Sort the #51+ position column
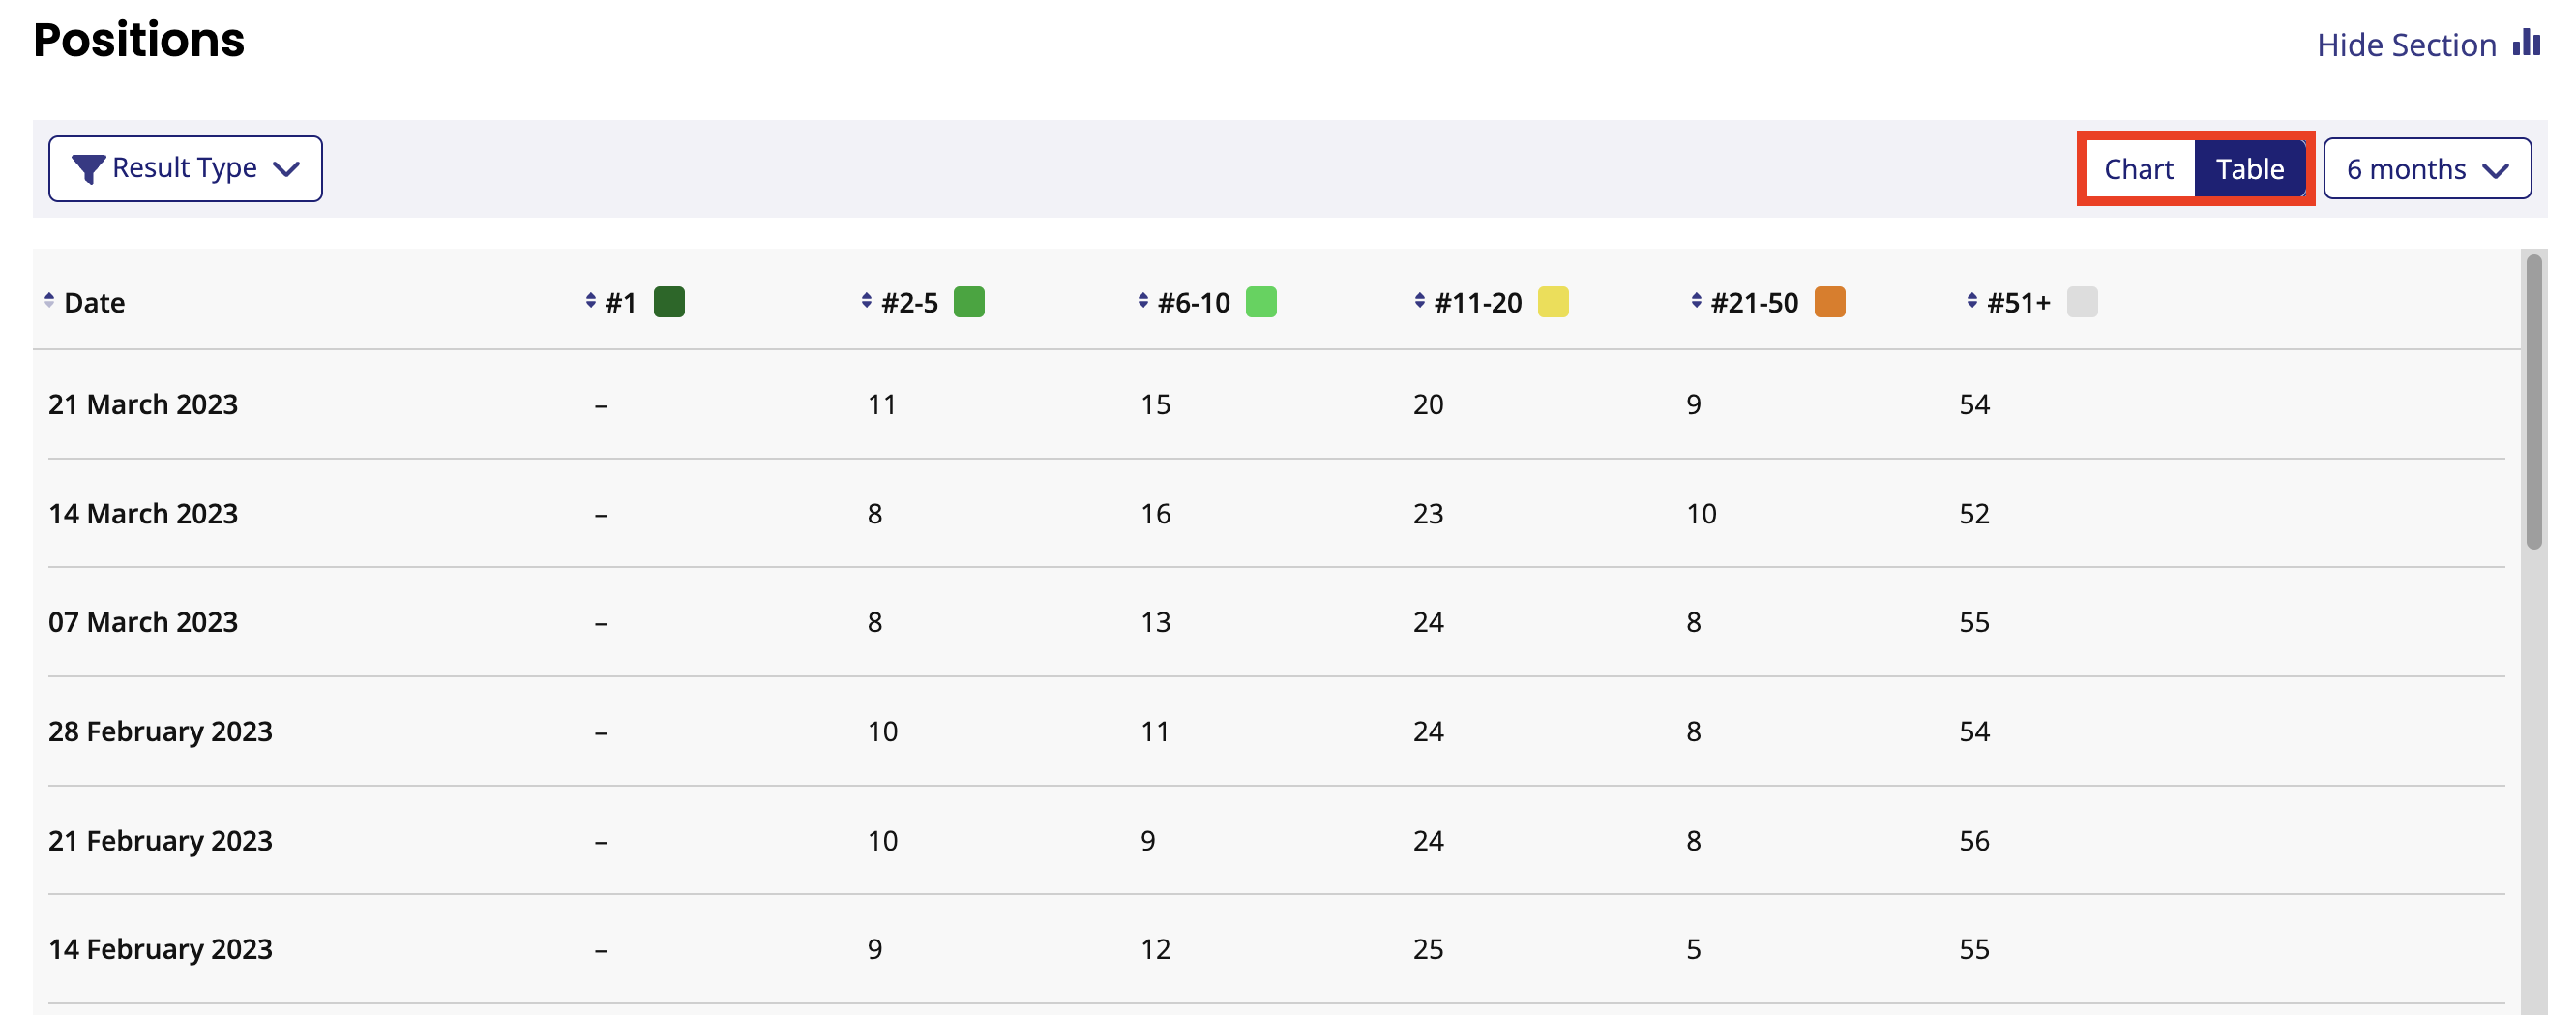This screenshot has width=2576, height=1015. pyautogui.click(x=1971, y=300)
